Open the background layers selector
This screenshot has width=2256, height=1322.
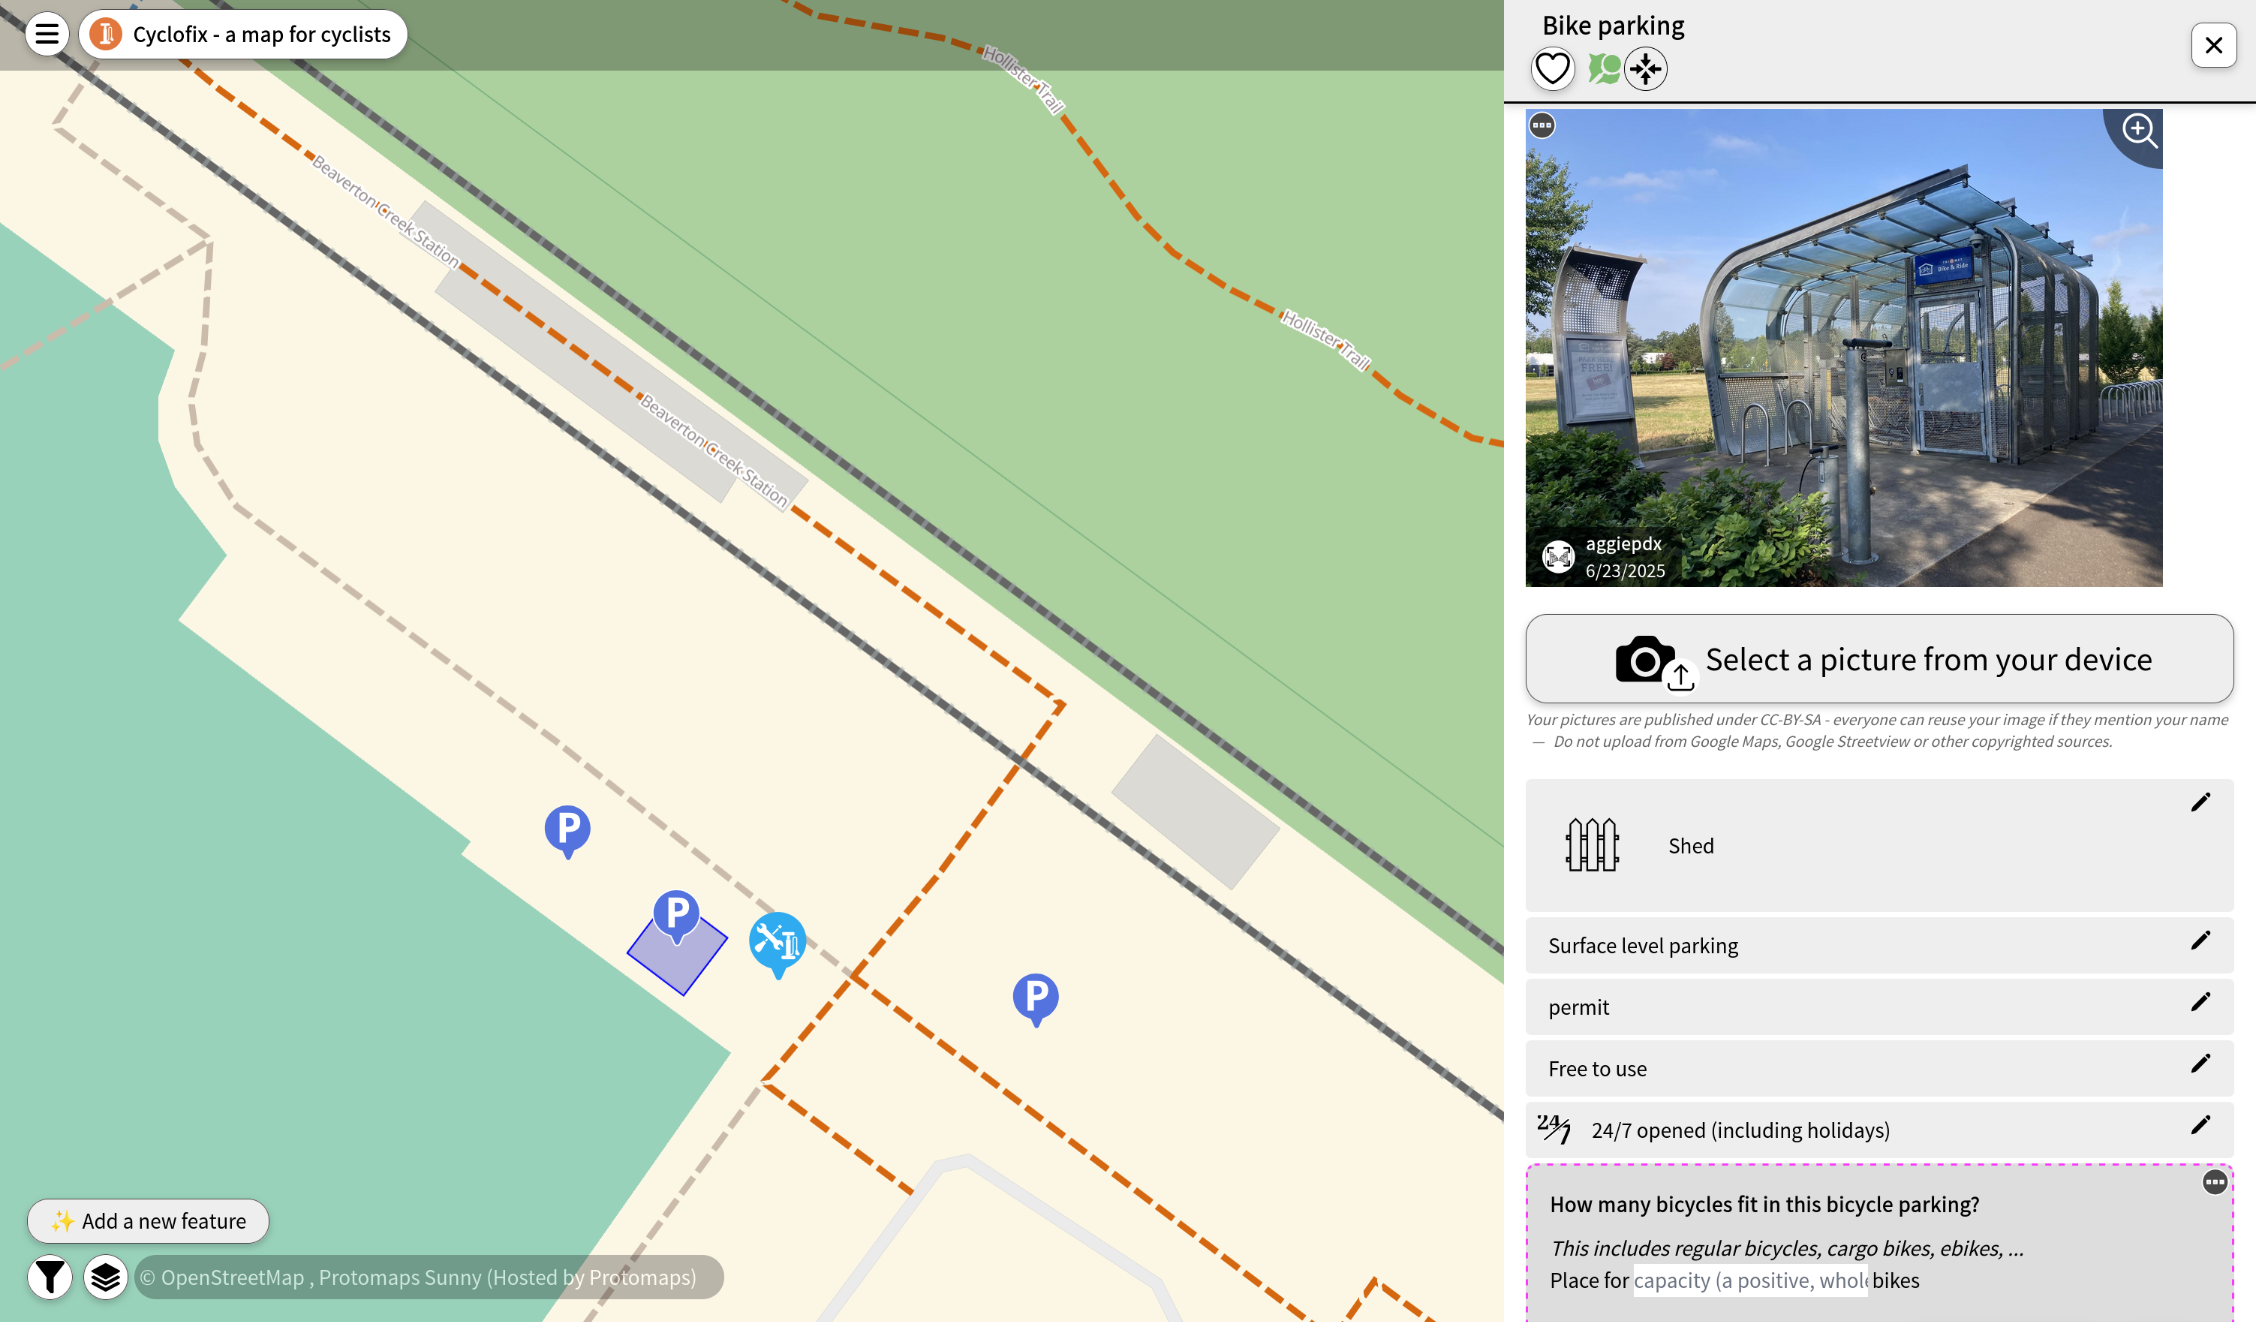pos(105,1277)
